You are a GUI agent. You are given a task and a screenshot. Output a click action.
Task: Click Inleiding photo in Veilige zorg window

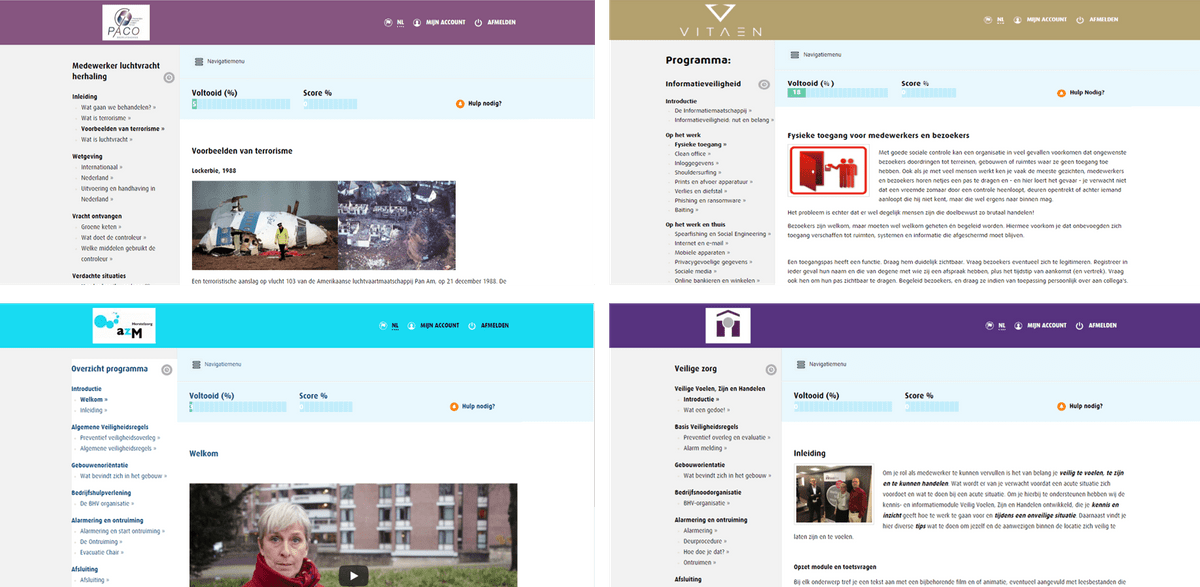point(834,494)
